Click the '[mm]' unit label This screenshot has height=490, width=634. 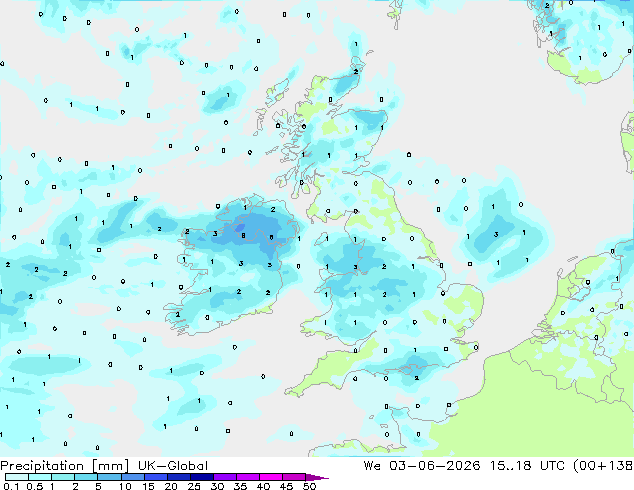point(110,466)
